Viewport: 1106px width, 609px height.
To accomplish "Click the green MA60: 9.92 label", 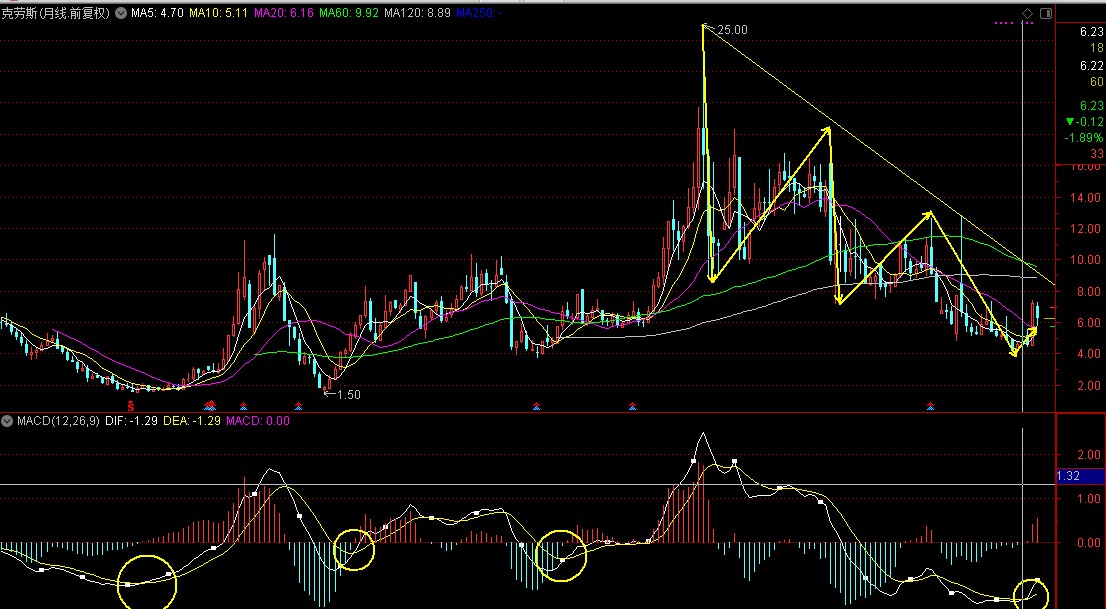I will [x=348, y=13].
